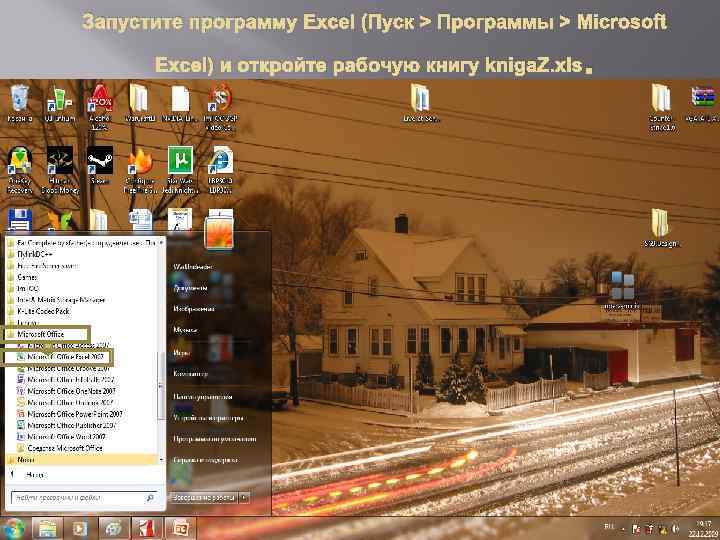Click the taskbar clock and date
This screenshot has height=540, width=720.
(x=701, y=529)
